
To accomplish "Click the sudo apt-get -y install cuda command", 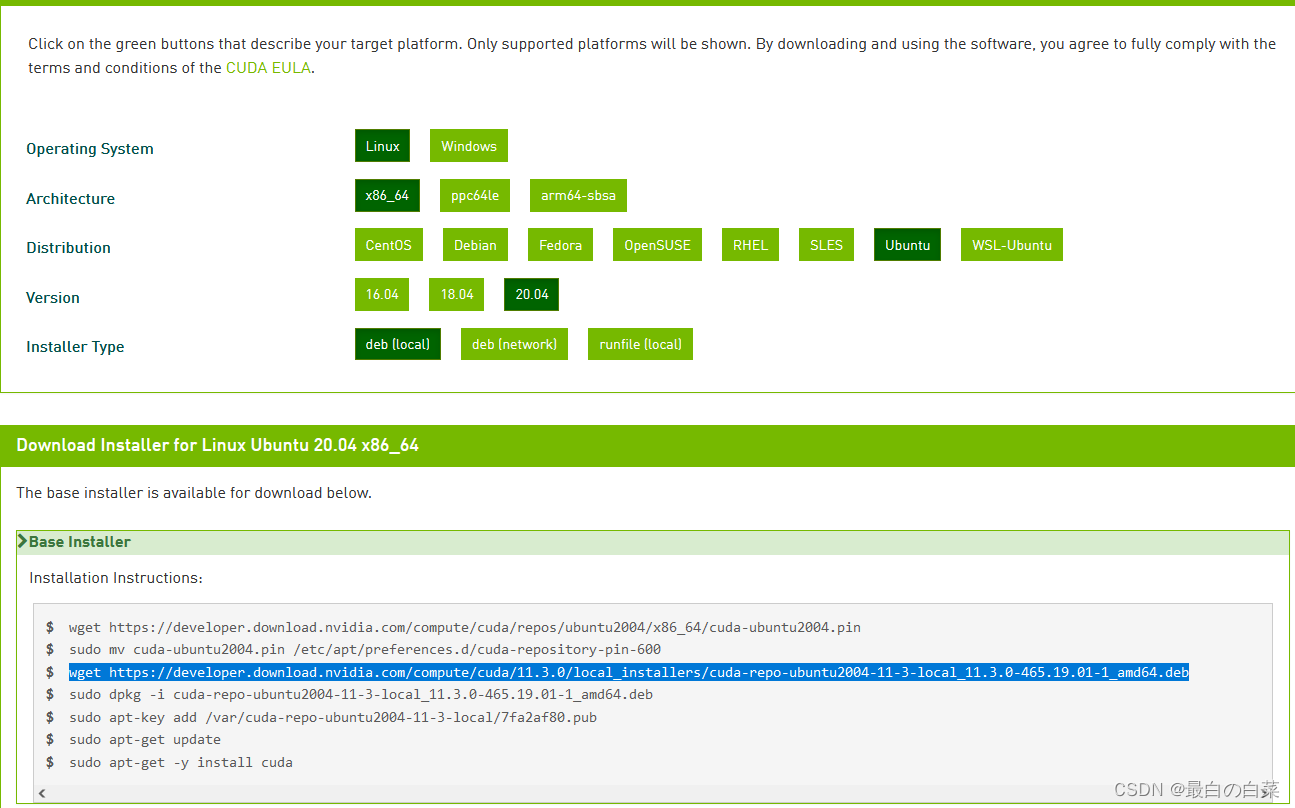I will point(181,762).
